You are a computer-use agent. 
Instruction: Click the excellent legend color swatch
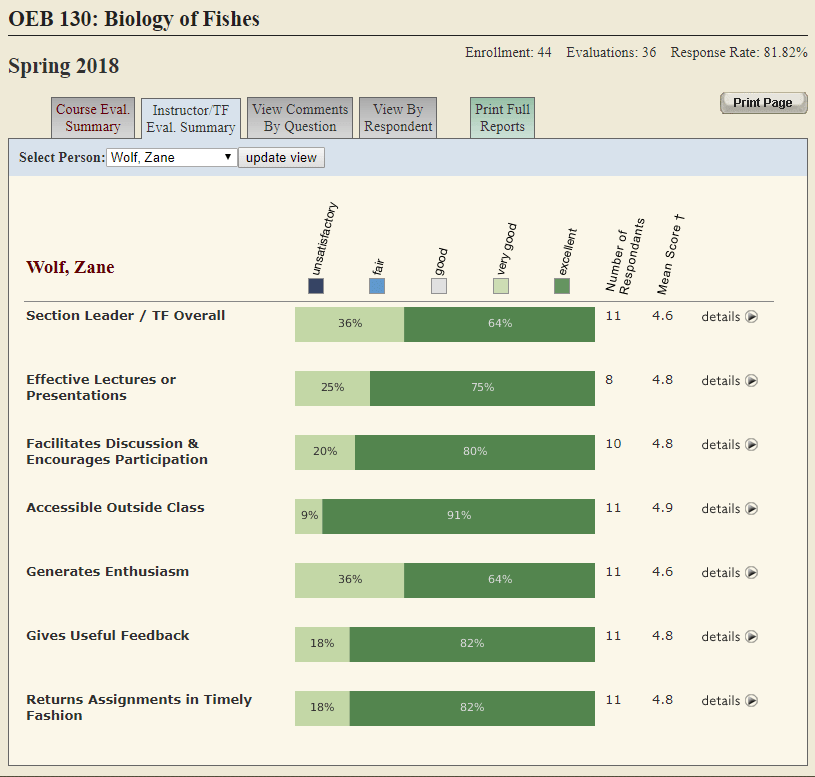pos(562,286)
